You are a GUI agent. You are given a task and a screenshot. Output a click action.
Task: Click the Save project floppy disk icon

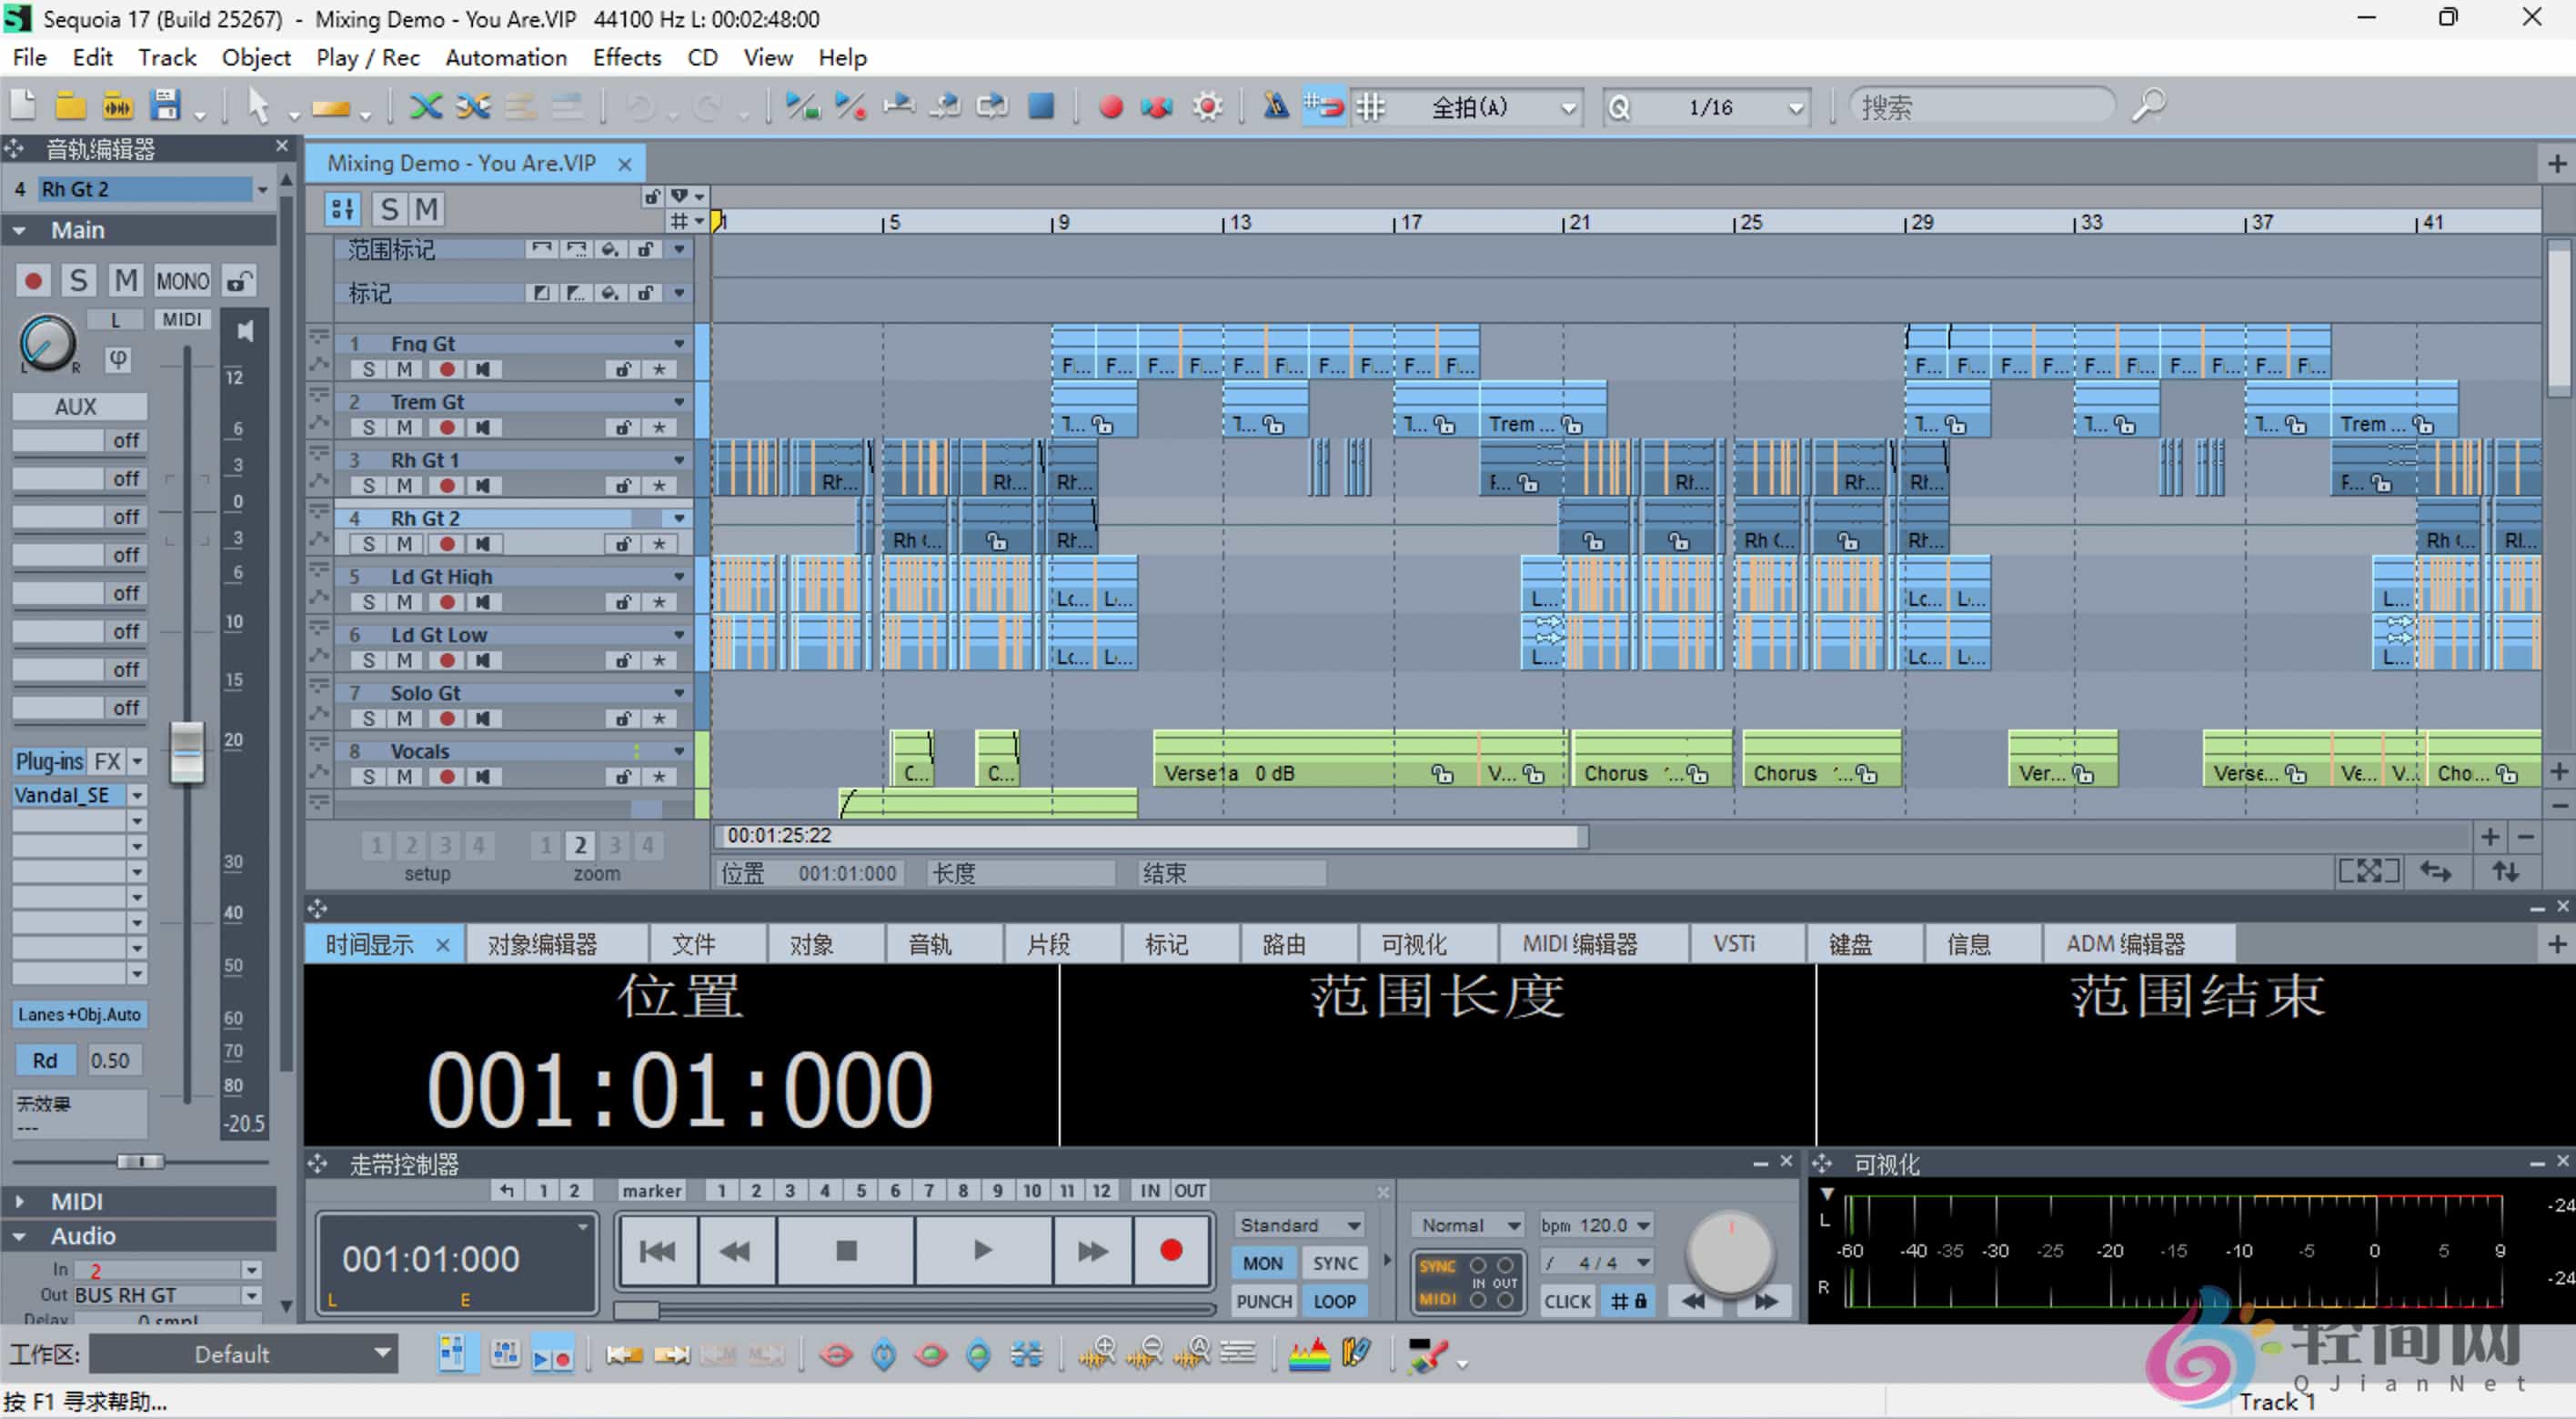165,106
